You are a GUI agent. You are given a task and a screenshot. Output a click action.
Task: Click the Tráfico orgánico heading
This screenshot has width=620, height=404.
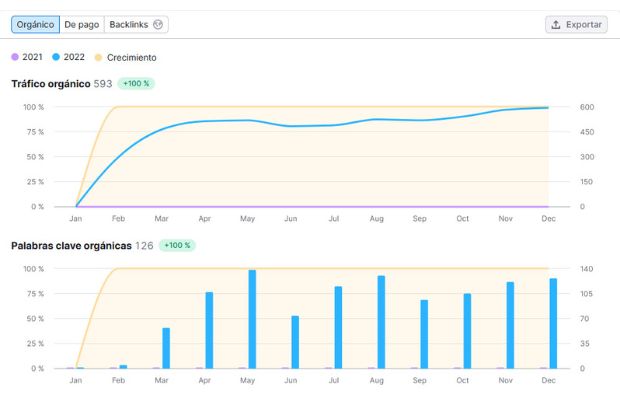51,84
